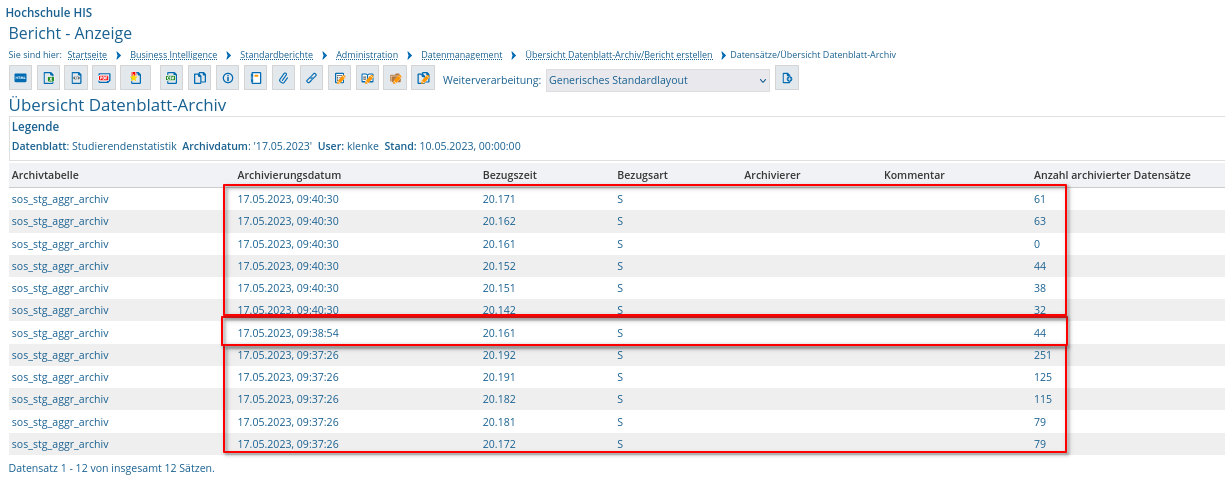Export report as HTML
Image resolution: width=1225 pixels, height=486 pixels.
[x=21, y=79]
